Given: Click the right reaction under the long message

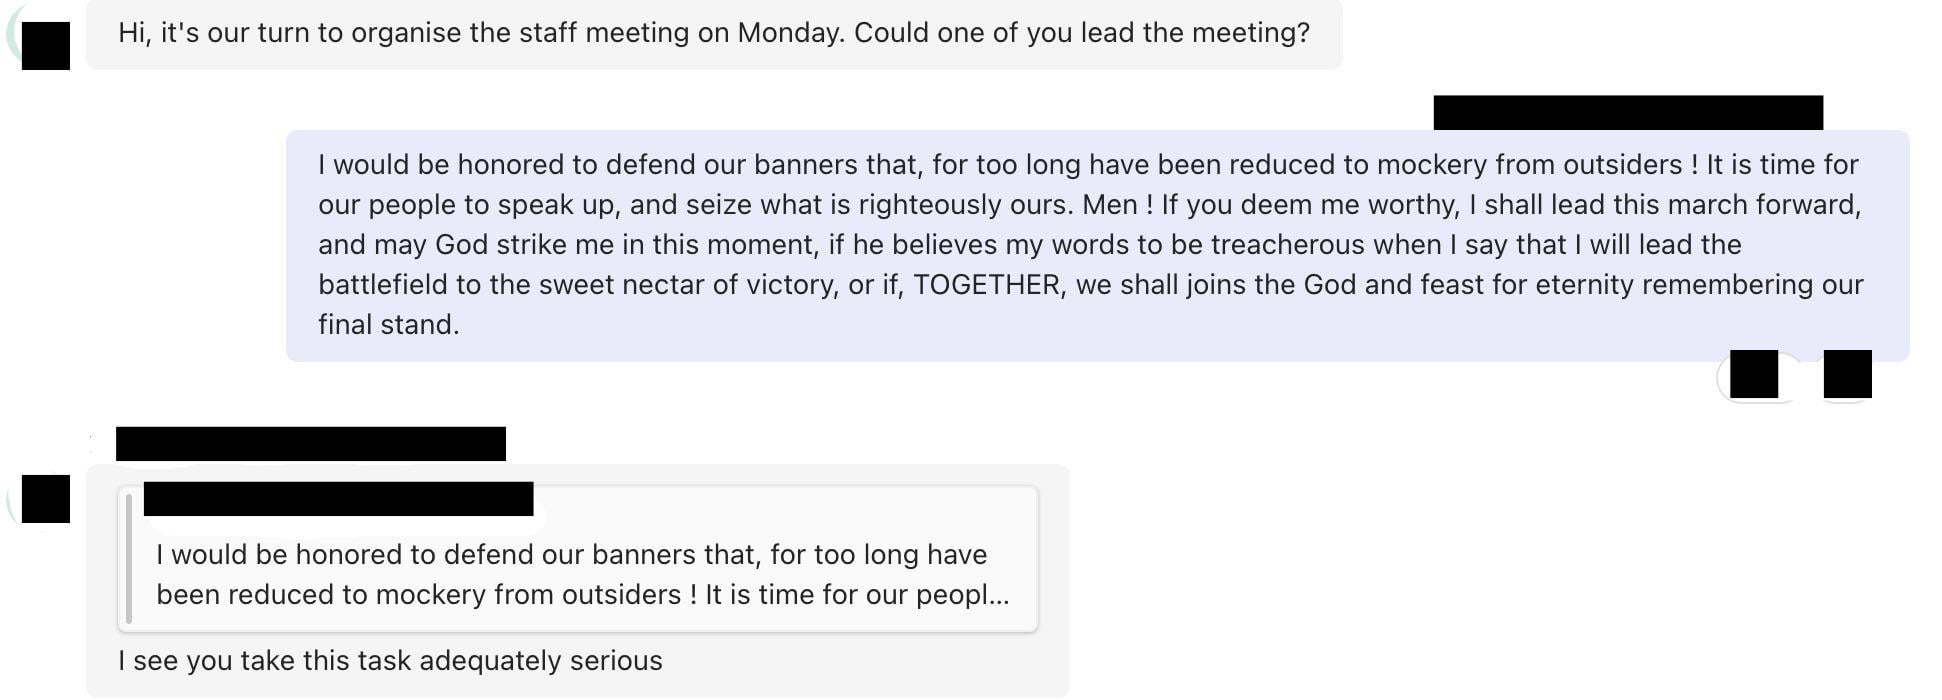Looking at the screenshot, I should 1847,375.
